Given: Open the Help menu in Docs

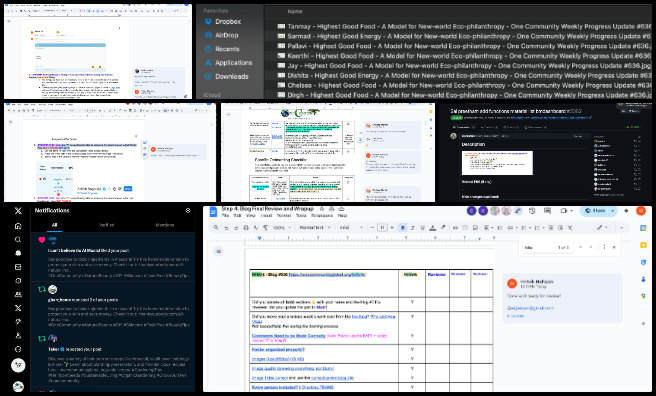Looking at the screenshot, I should pyautogui.click(x=342, y=215).
